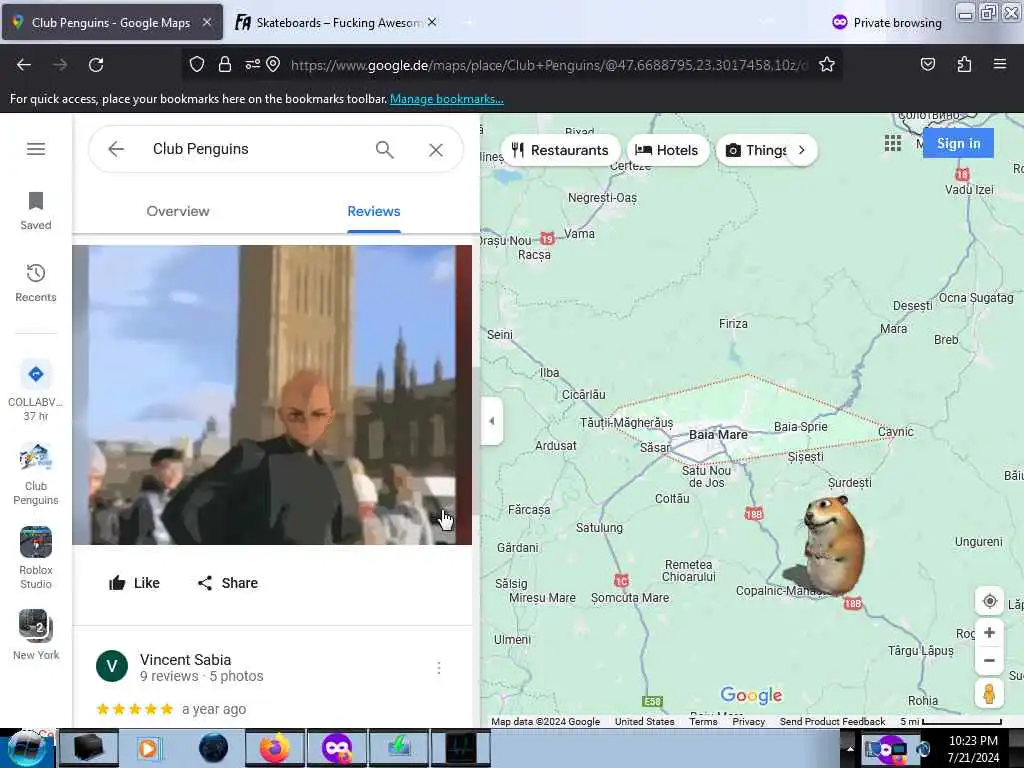Bookmark this page with the star

[827, 64]
